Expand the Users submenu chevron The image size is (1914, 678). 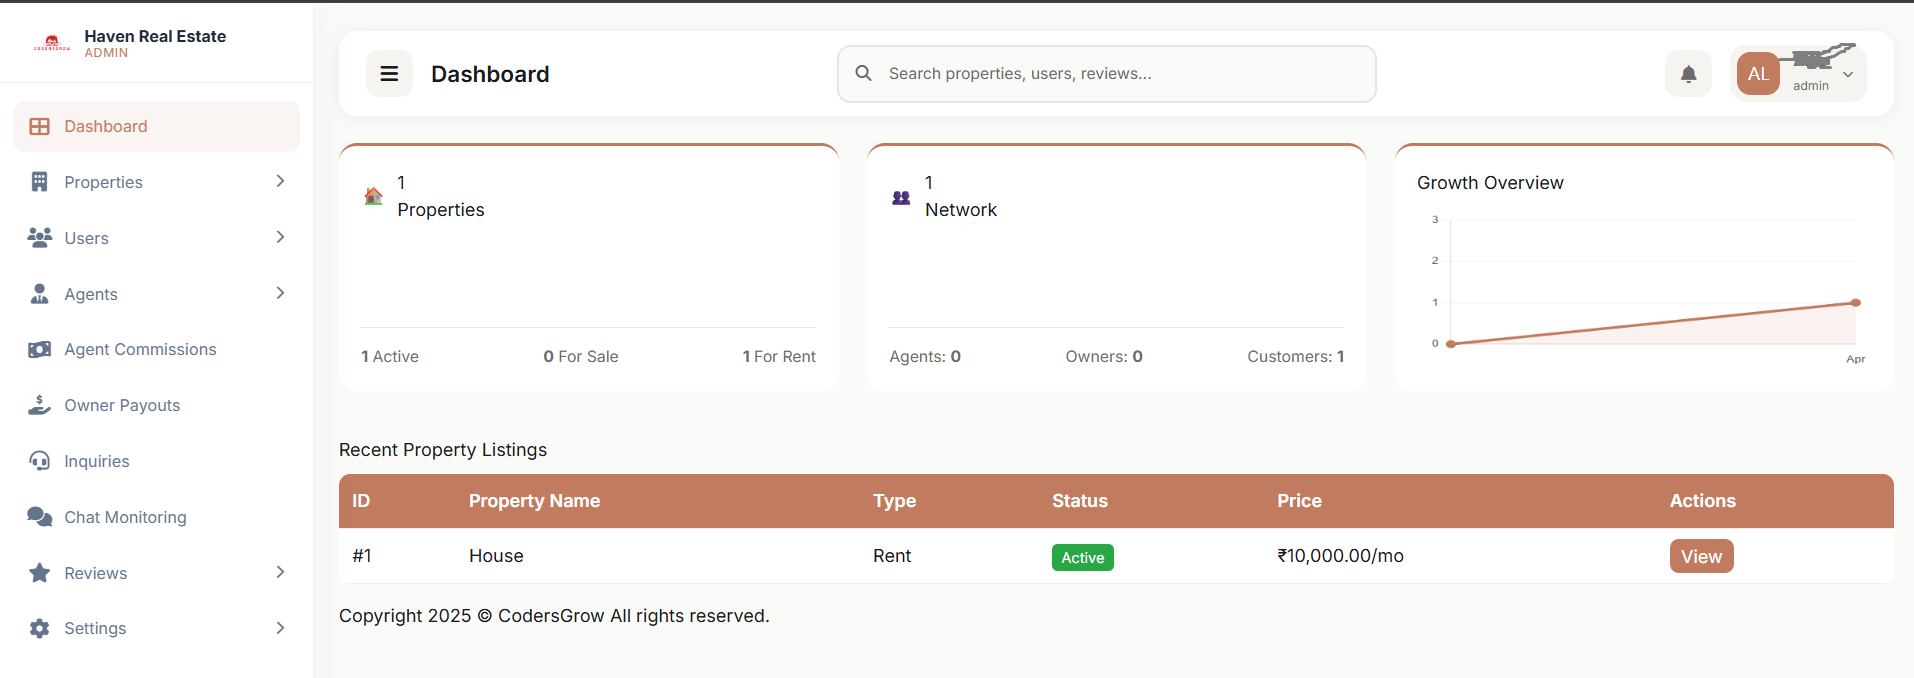pyautogui.click(x=280, y=237)
